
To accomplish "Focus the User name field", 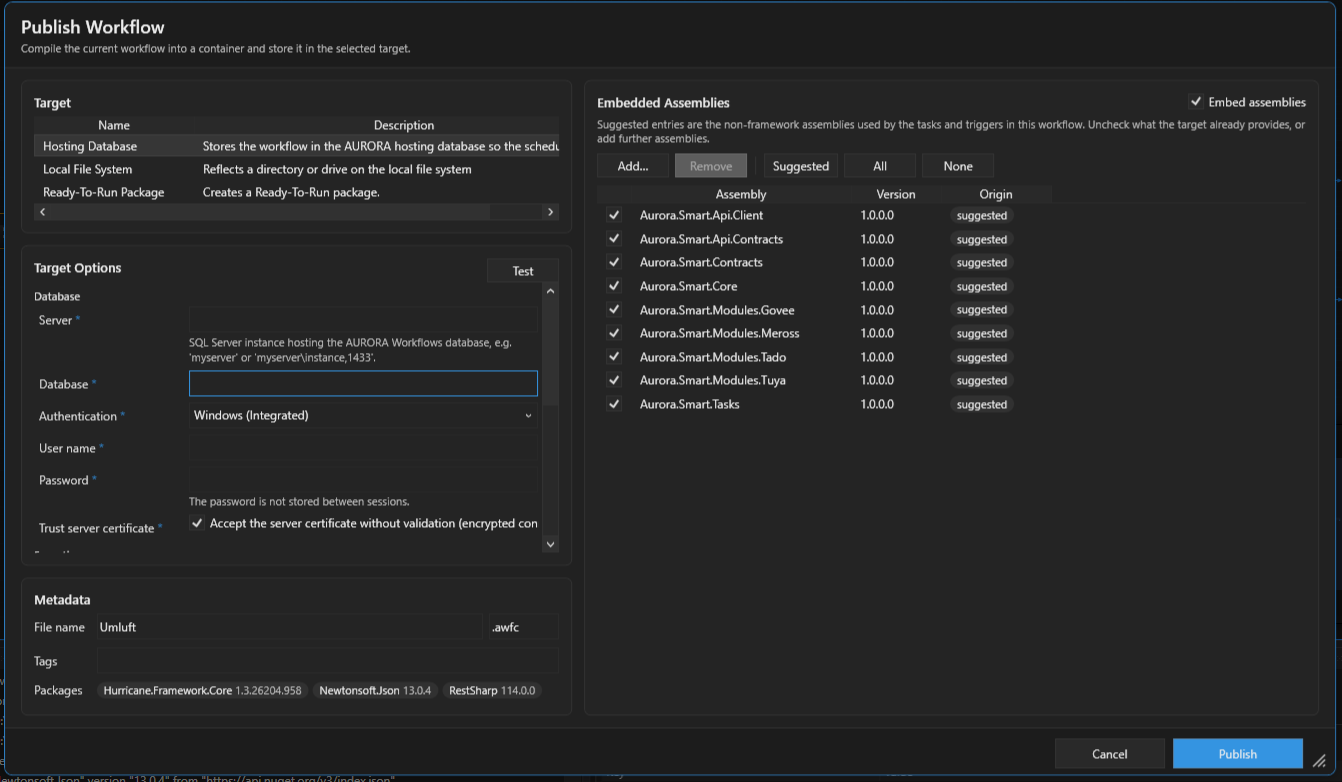I will coord(363,448).
